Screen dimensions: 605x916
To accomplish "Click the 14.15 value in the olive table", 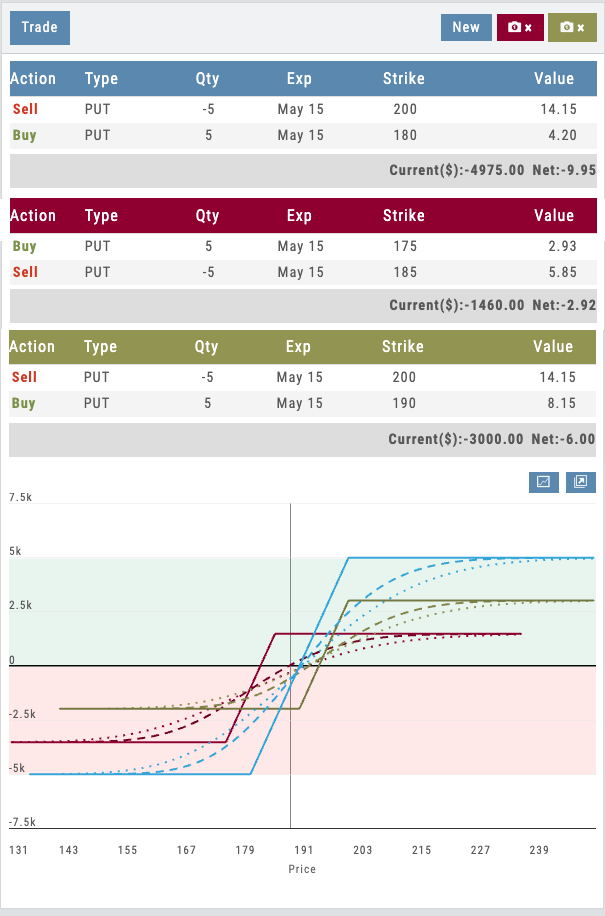I will (x=553, y=377).
